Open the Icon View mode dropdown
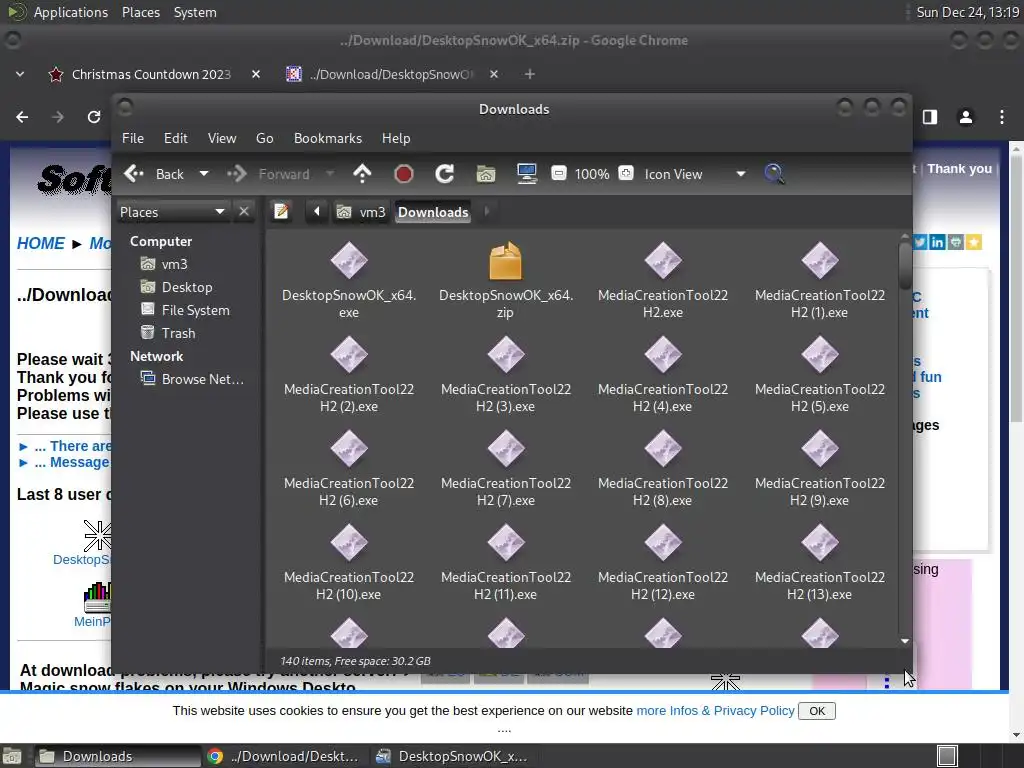 tap(694, 174)
